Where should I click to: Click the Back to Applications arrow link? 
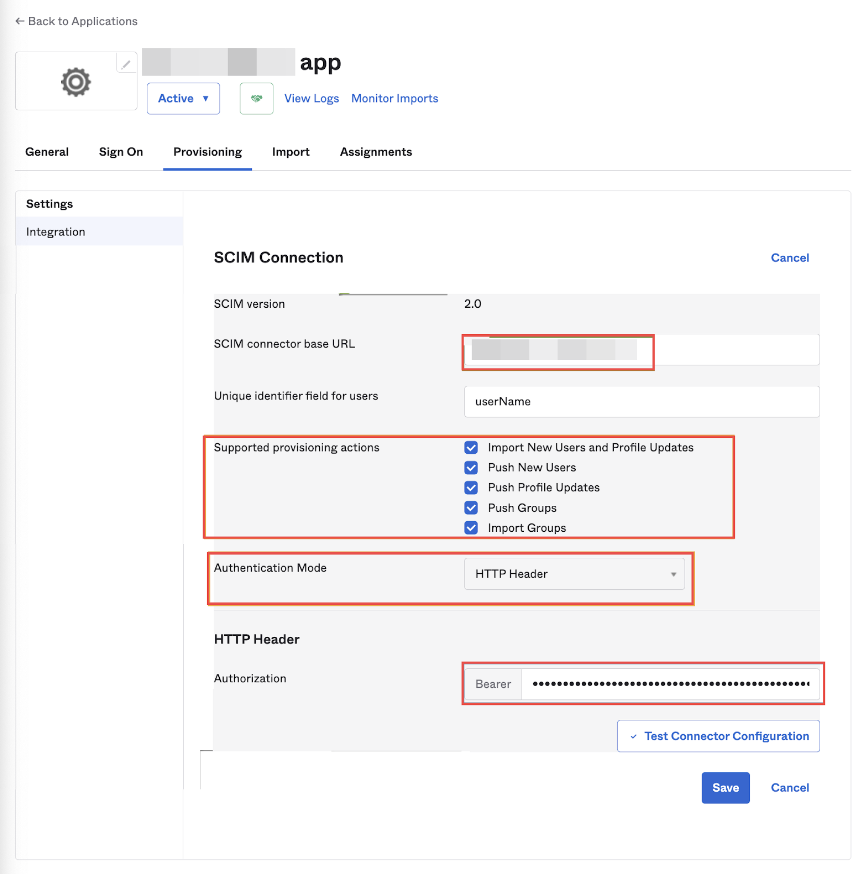pos(76,21)
